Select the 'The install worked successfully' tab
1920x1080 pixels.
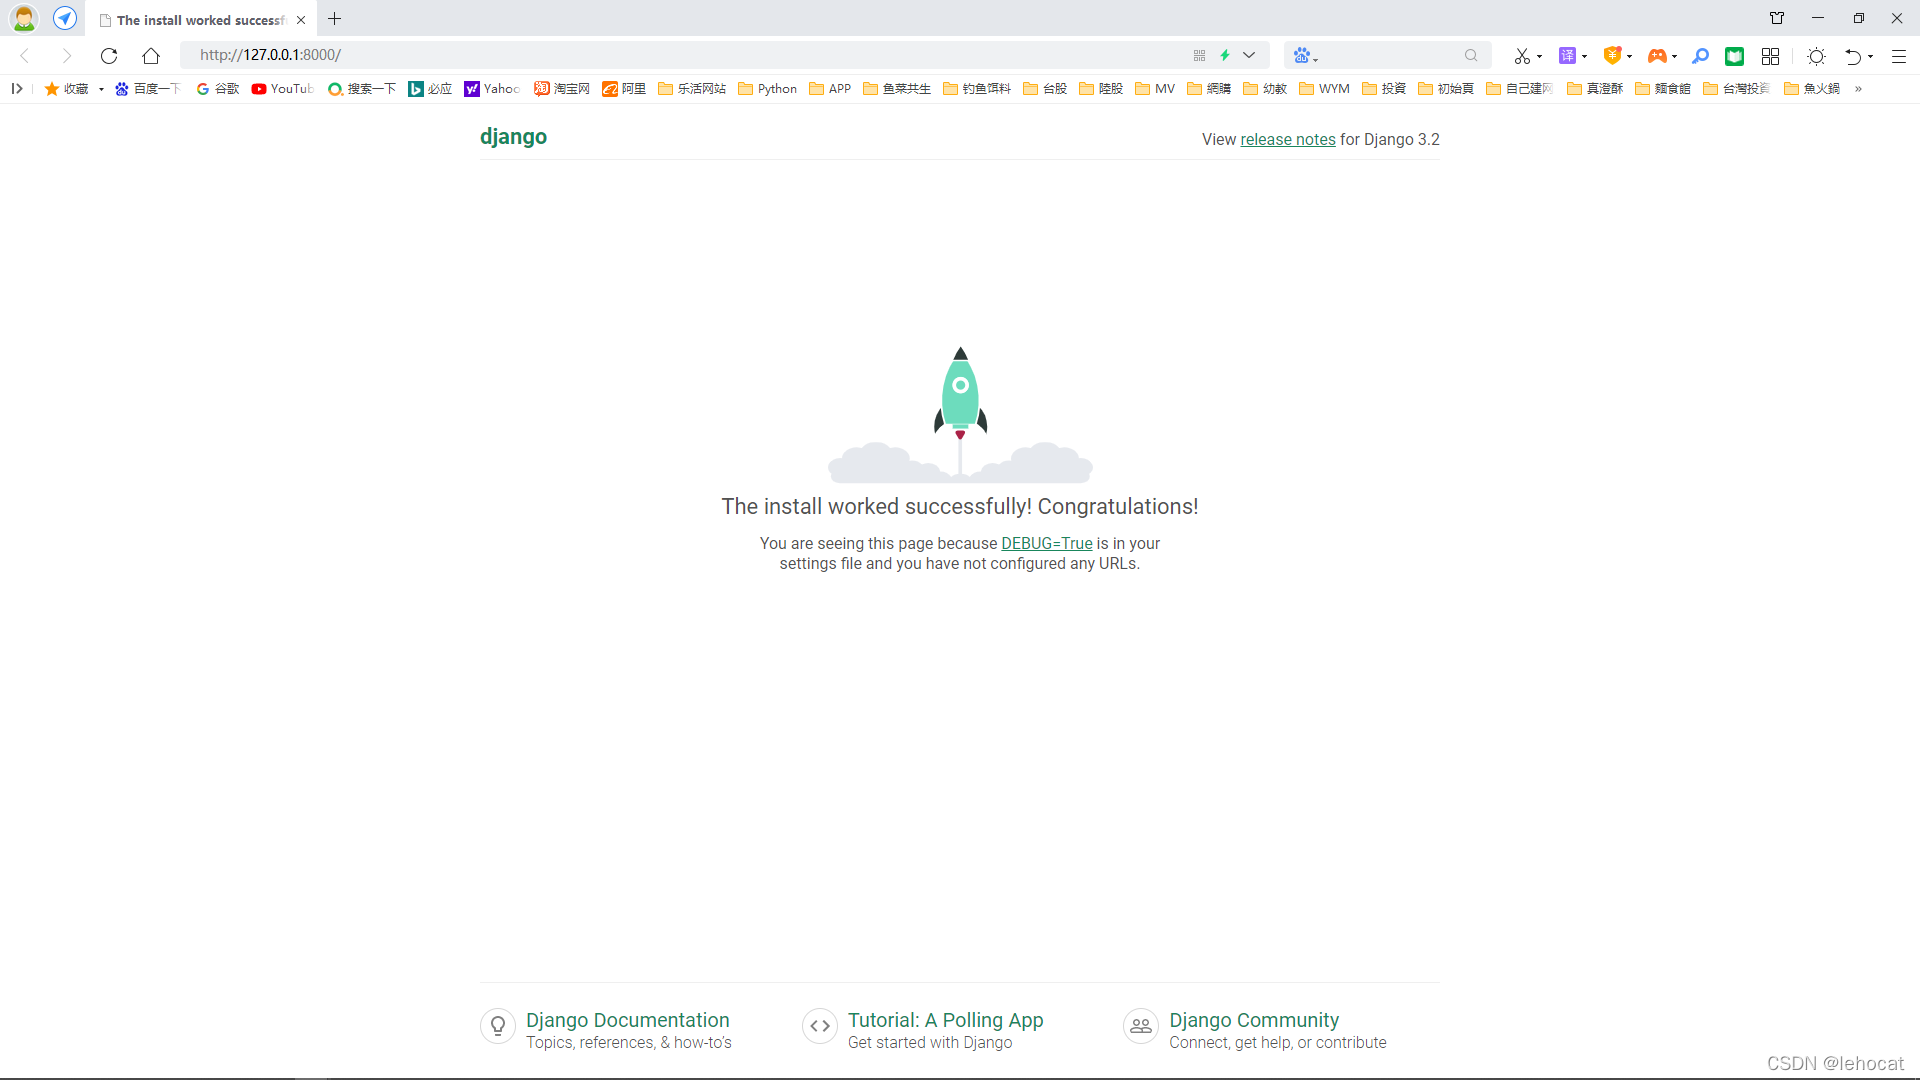(200, 20)
